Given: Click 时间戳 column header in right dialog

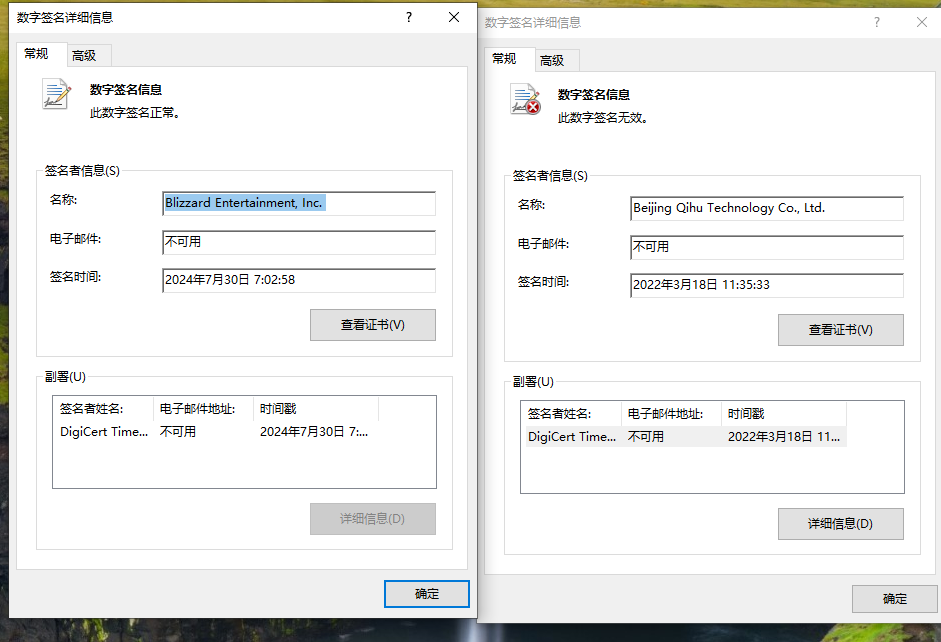Looking at the screenshot, I should point(784,414).
